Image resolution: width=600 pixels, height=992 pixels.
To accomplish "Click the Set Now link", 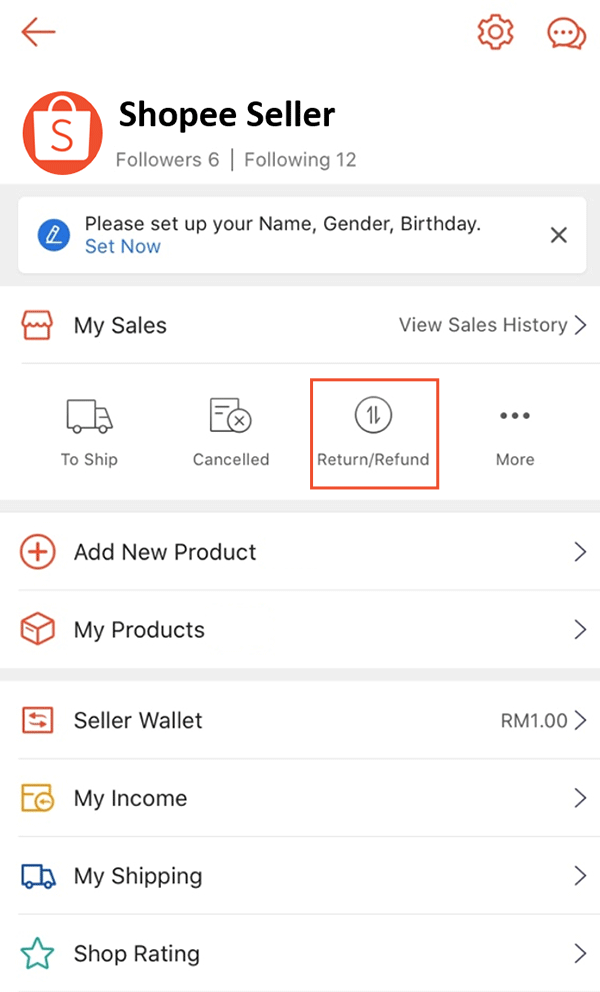I will 122,247.
